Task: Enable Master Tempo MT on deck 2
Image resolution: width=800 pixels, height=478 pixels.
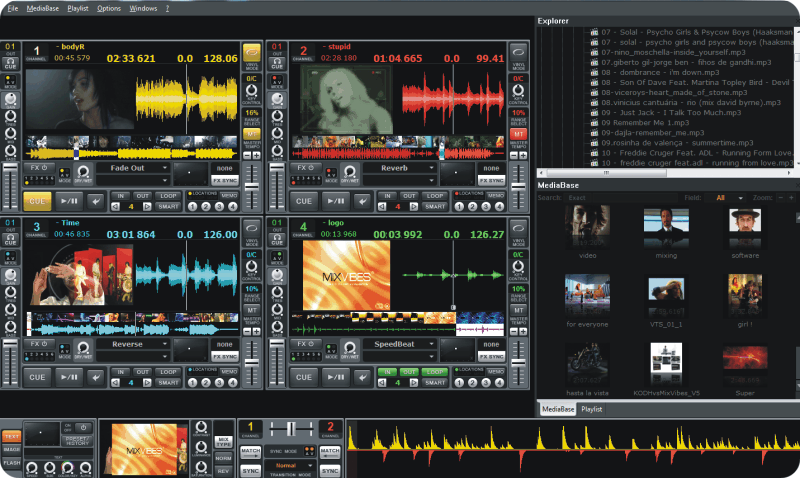Action: click(x=518, y=135)
